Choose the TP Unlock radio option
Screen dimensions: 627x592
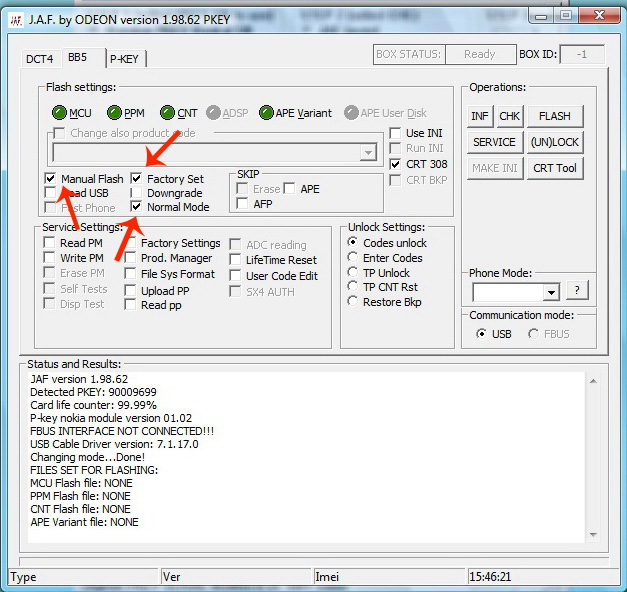click(x=352, y=272)
